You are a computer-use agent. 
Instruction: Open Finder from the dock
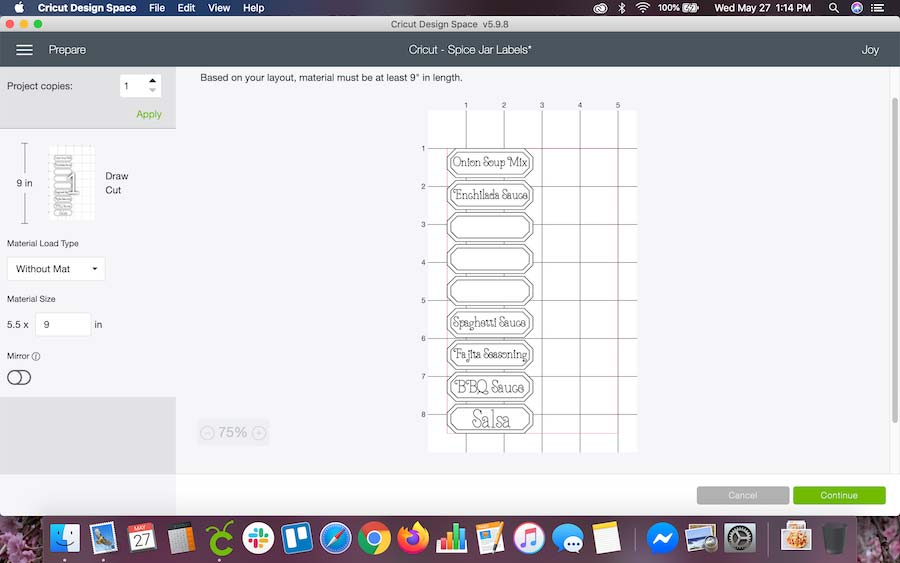[65, 538]
